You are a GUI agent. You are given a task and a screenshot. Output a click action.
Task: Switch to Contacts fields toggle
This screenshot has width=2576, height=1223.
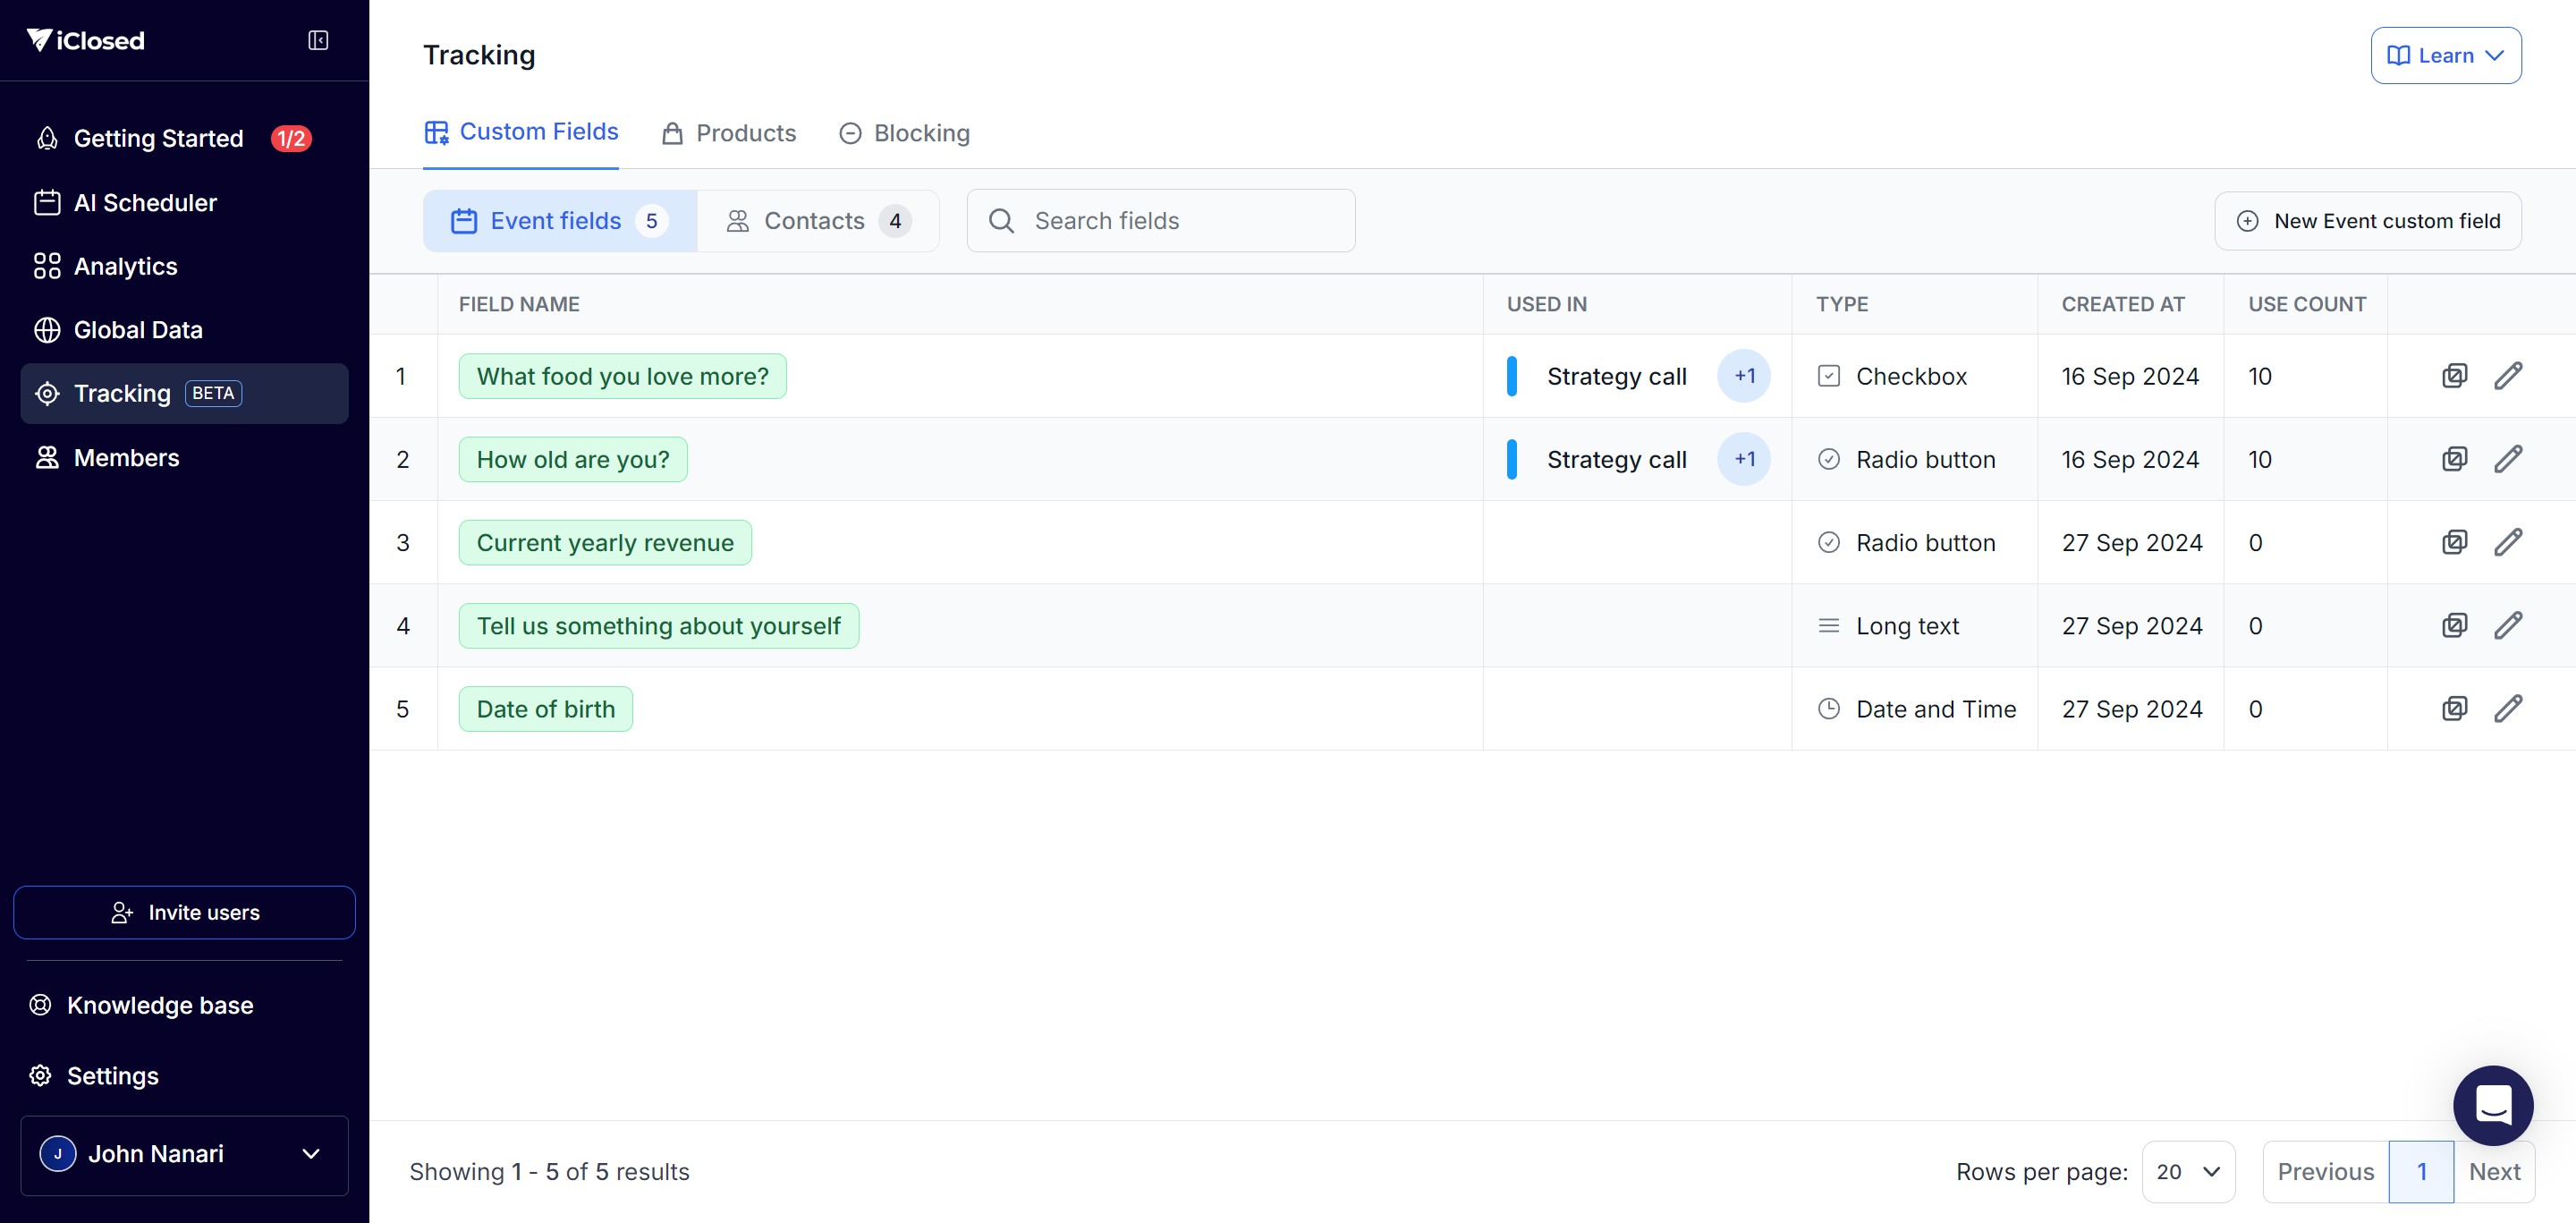[x=817, y=221]
